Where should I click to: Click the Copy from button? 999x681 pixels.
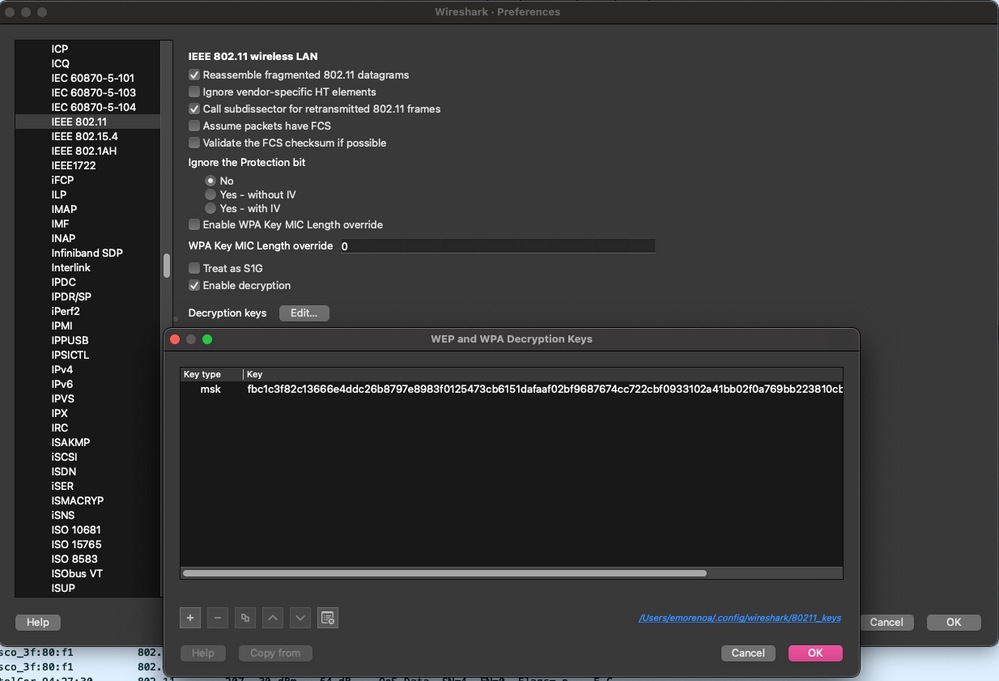click(x=274, y=652)
